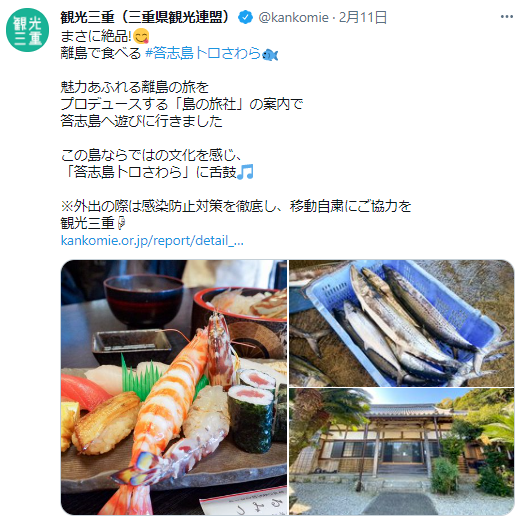Follow the kankomie.or.jp/report/detail link
This screenshot has height=522, width=530.
tap(152, 241)
